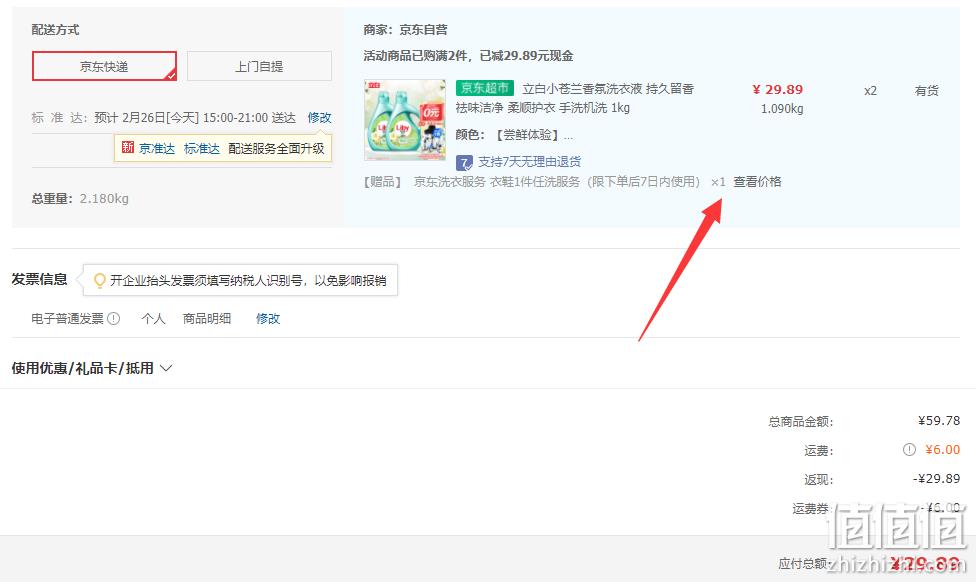Open 支持7天无理由退货 link
This screenshot has width=976, height=582.
(530, 162)
